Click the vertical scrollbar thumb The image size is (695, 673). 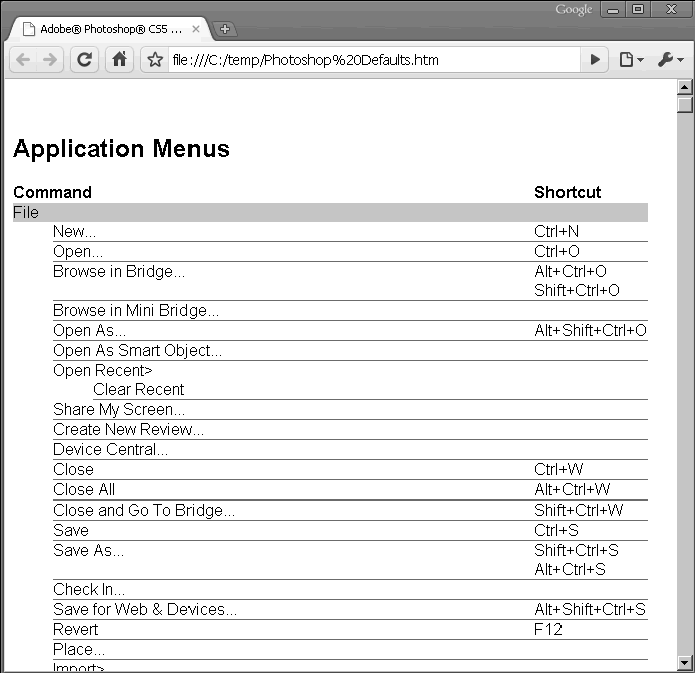685,104
